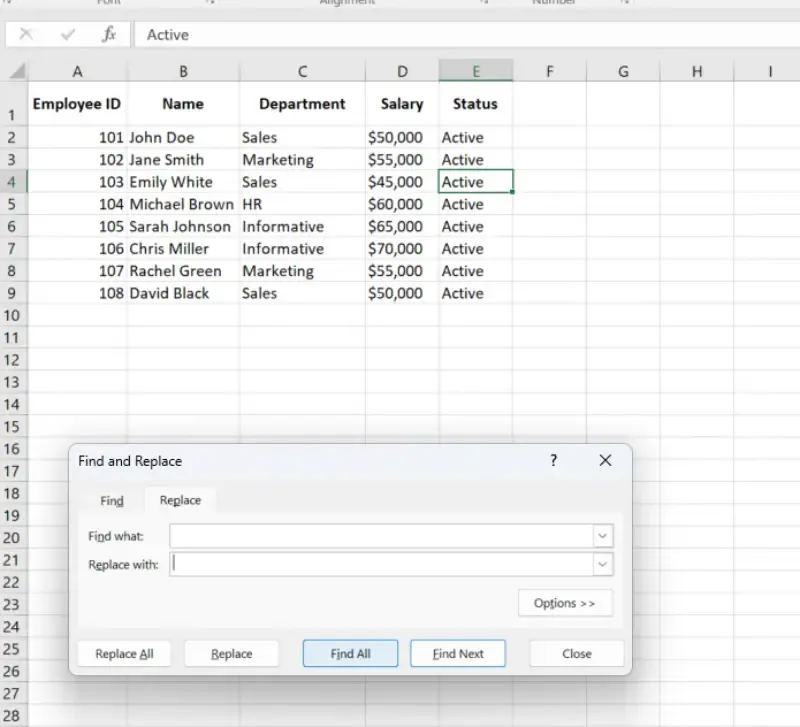Screen dimensions: 800x727
Task: Select the John Doe cell
Action: (x=183, y=138)
